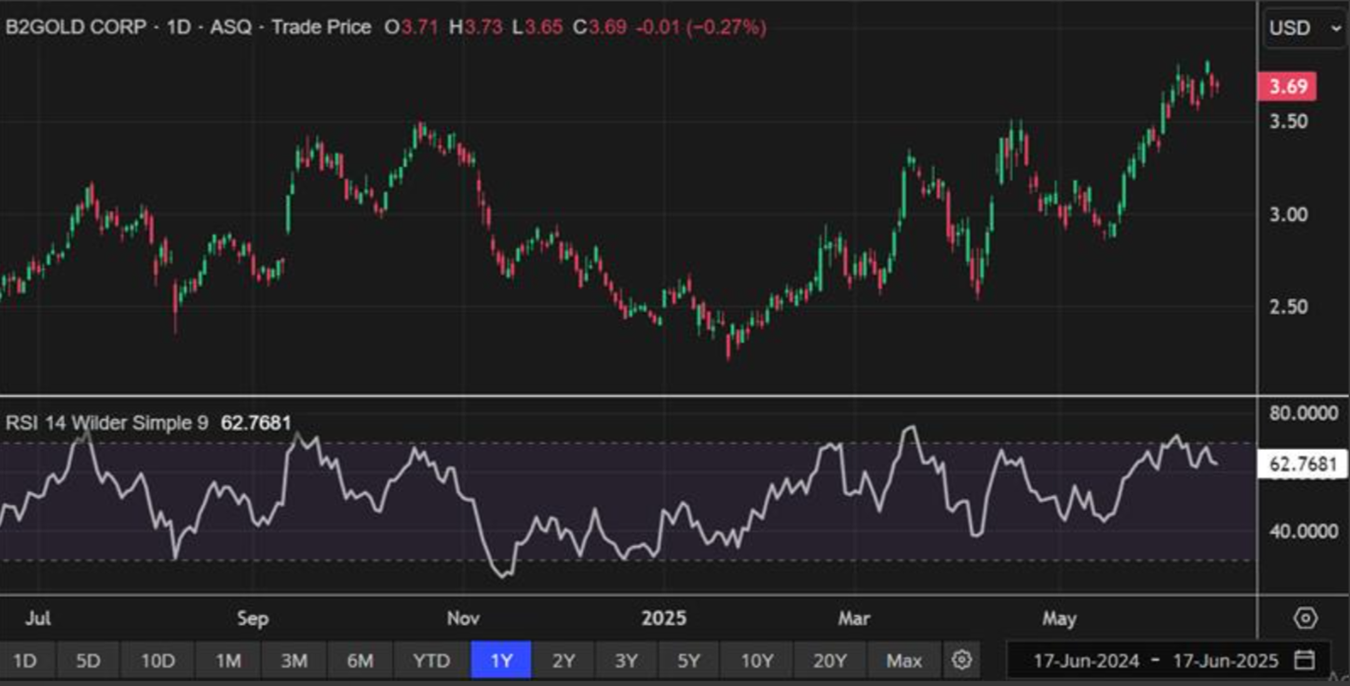Click the 62.7681 RSI axis value tag
Image resolution: width=1350 pixels, height=686 pixels.
pyautogui.click(x=1302, y=464)
